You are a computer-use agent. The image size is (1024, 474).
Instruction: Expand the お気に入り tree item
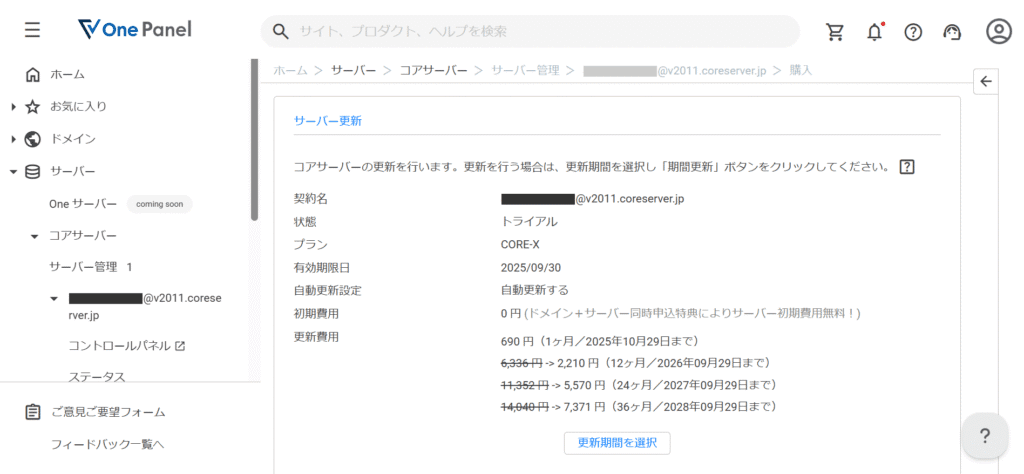tap(13, 107)
